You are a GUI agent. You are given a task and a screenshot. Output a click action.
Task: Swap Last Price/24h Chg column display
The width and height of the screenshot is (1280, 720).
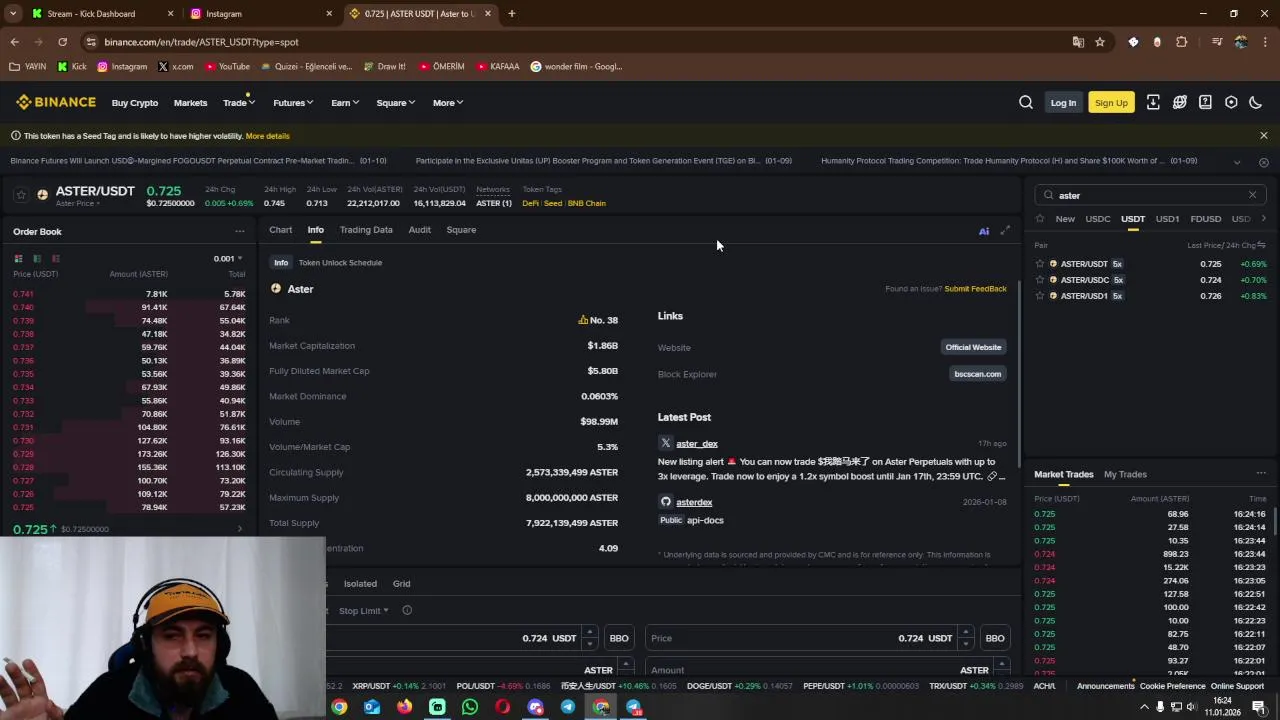tap(1261, 245)
